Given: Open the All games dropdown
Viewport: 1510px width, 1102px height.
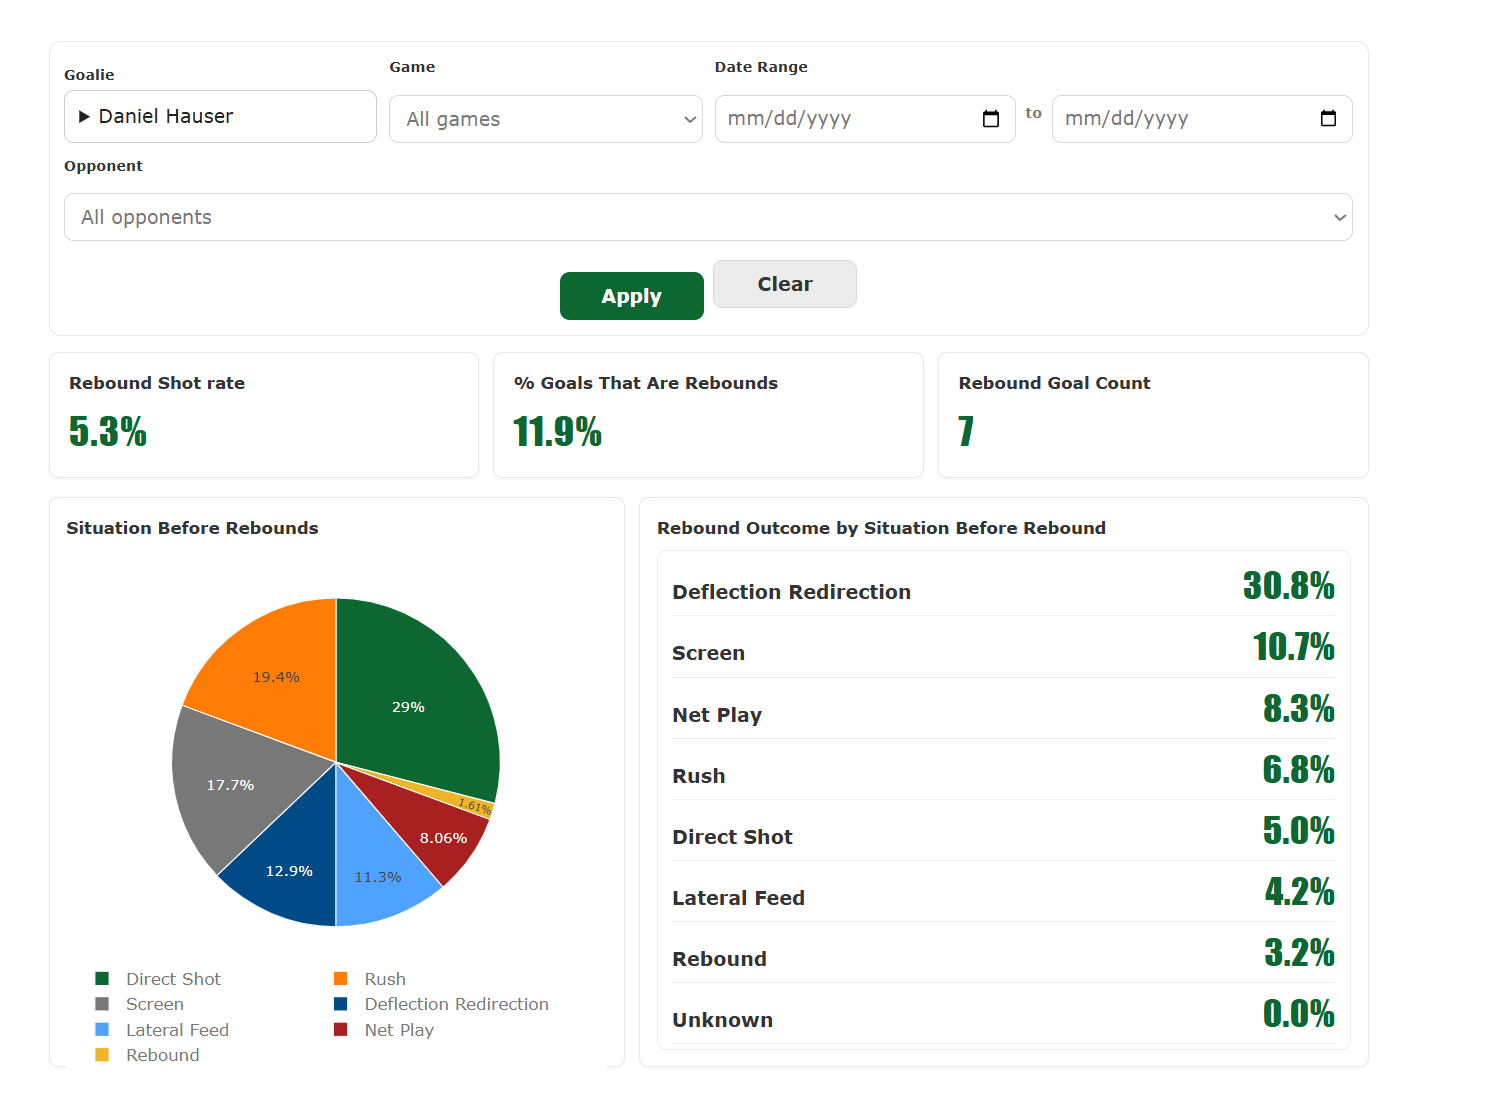Looking at the screenshot, I should [x=546, y=119].
